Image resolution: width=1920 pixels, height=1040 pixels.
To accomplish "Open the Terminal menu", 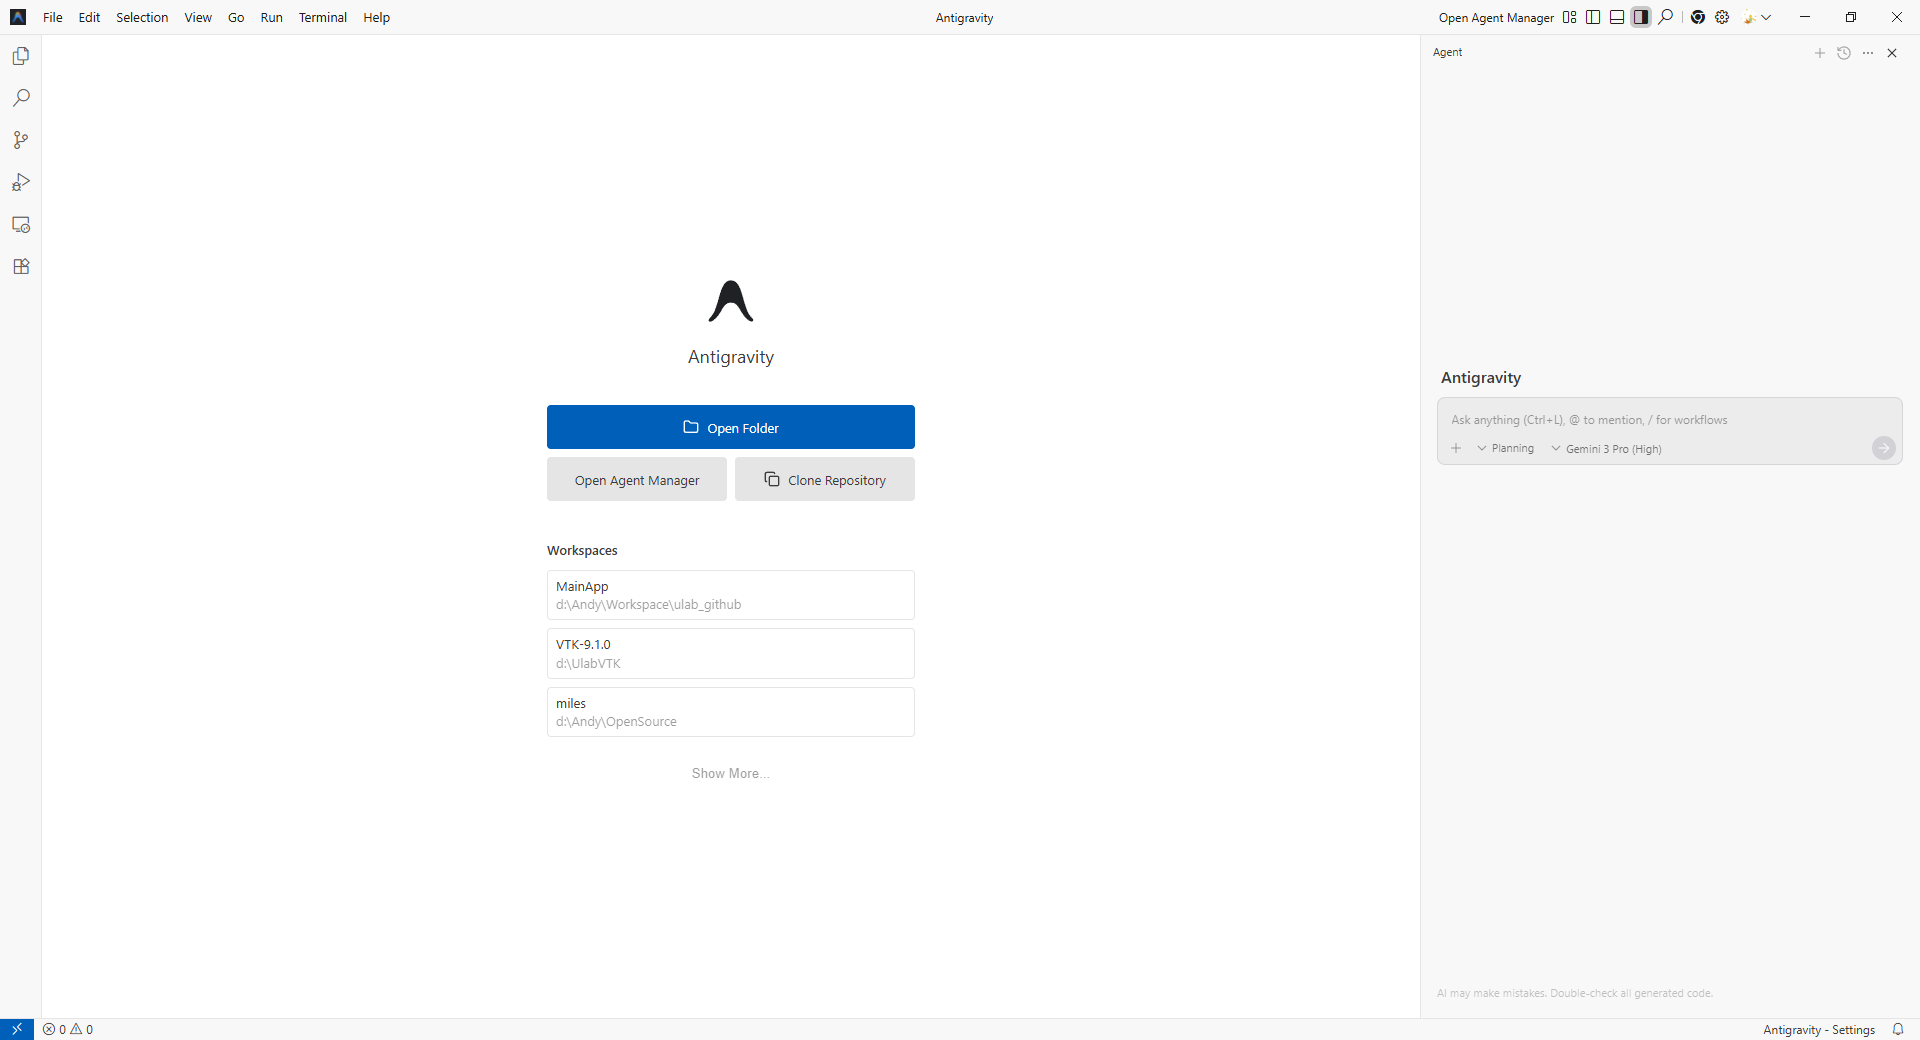I will [x=322, y=17].
